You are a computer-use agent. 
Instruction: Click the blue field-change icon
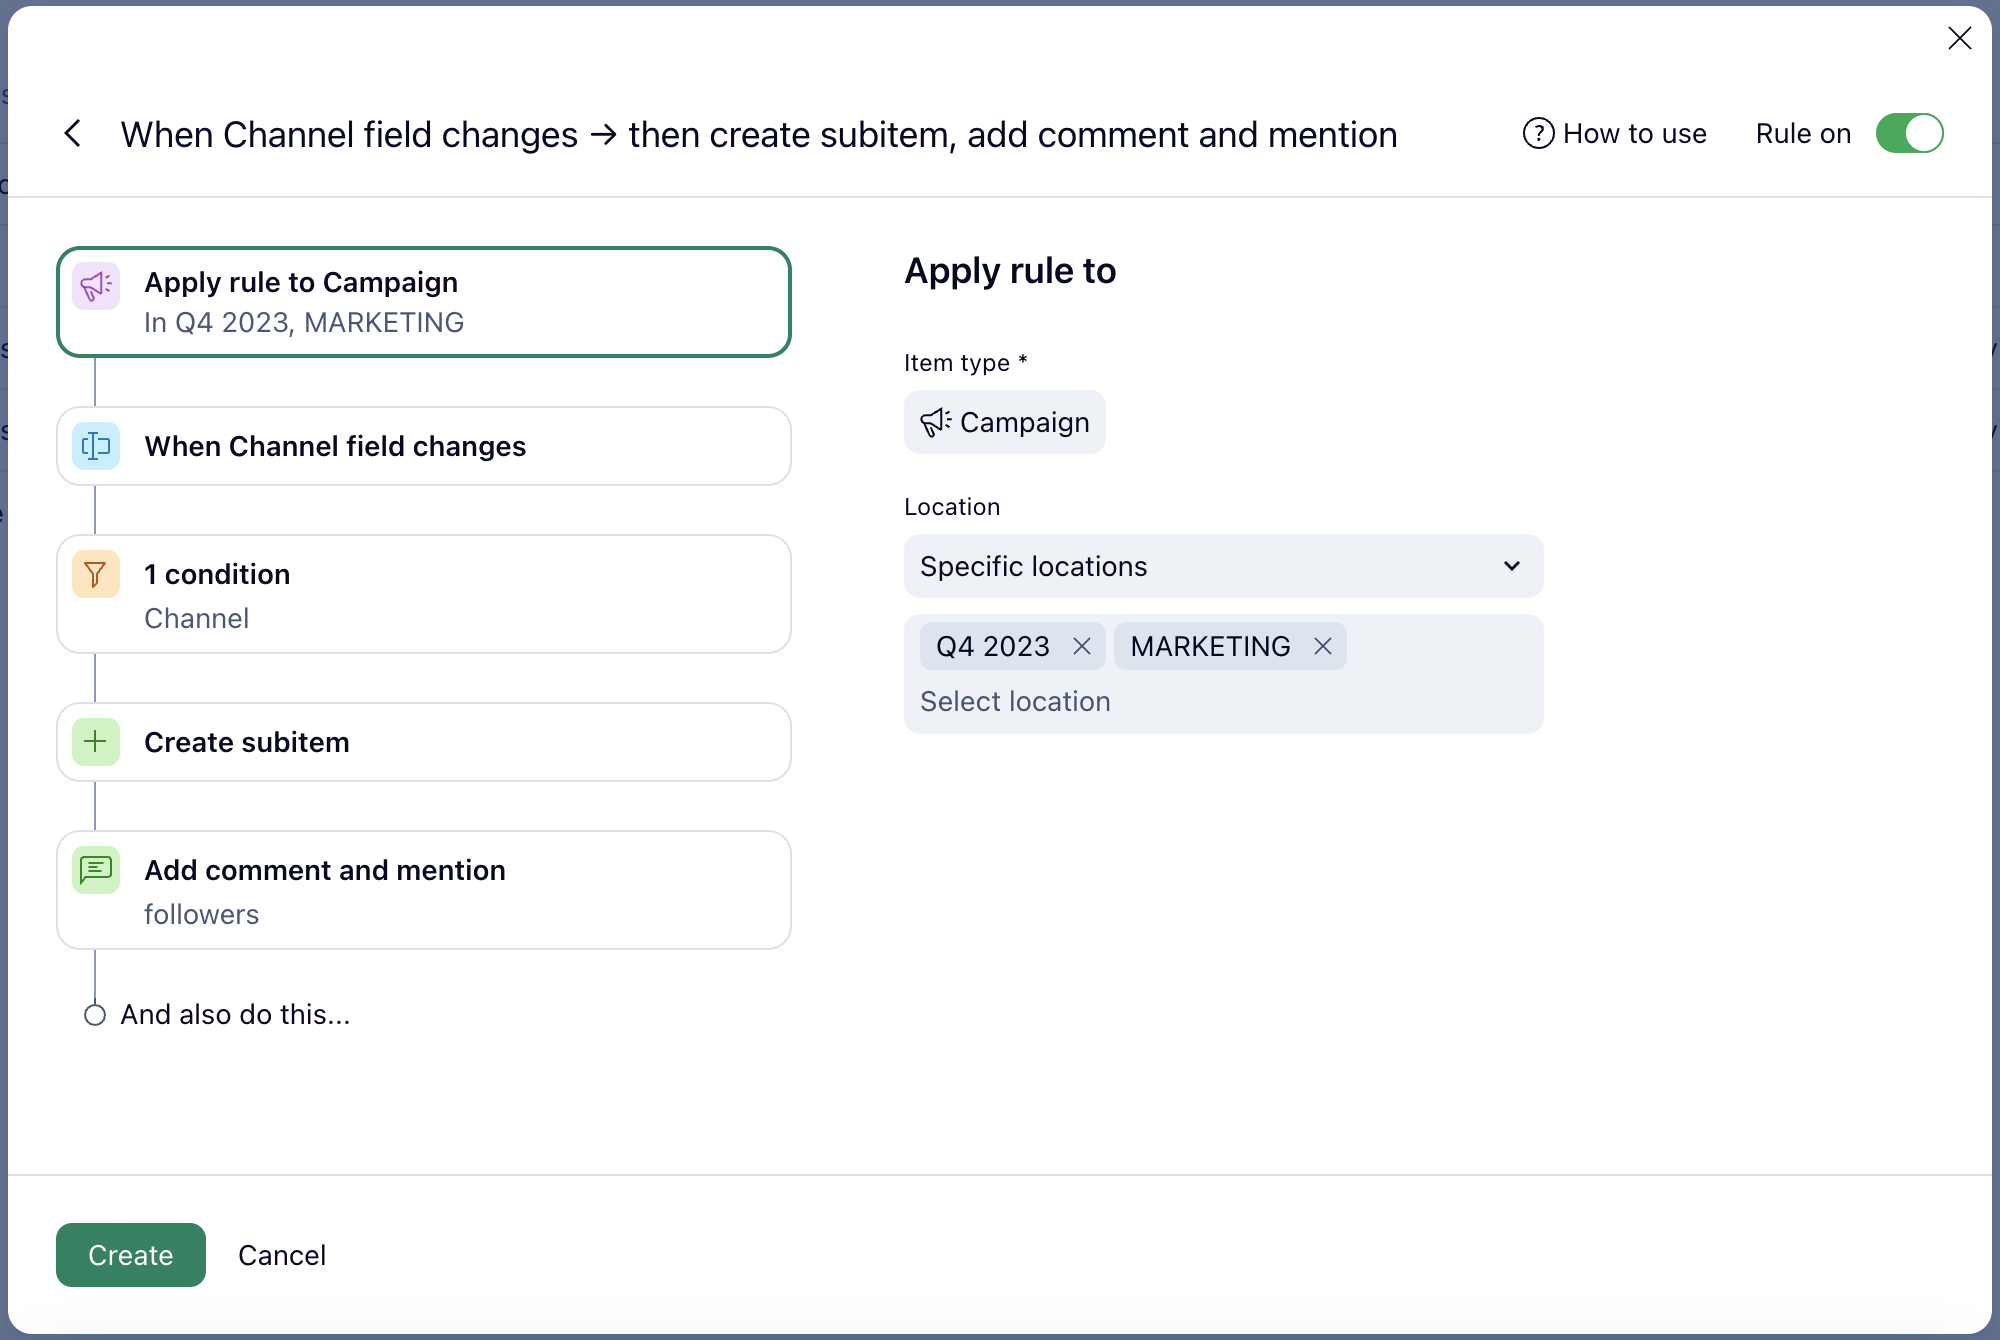(x=96, y=446)
